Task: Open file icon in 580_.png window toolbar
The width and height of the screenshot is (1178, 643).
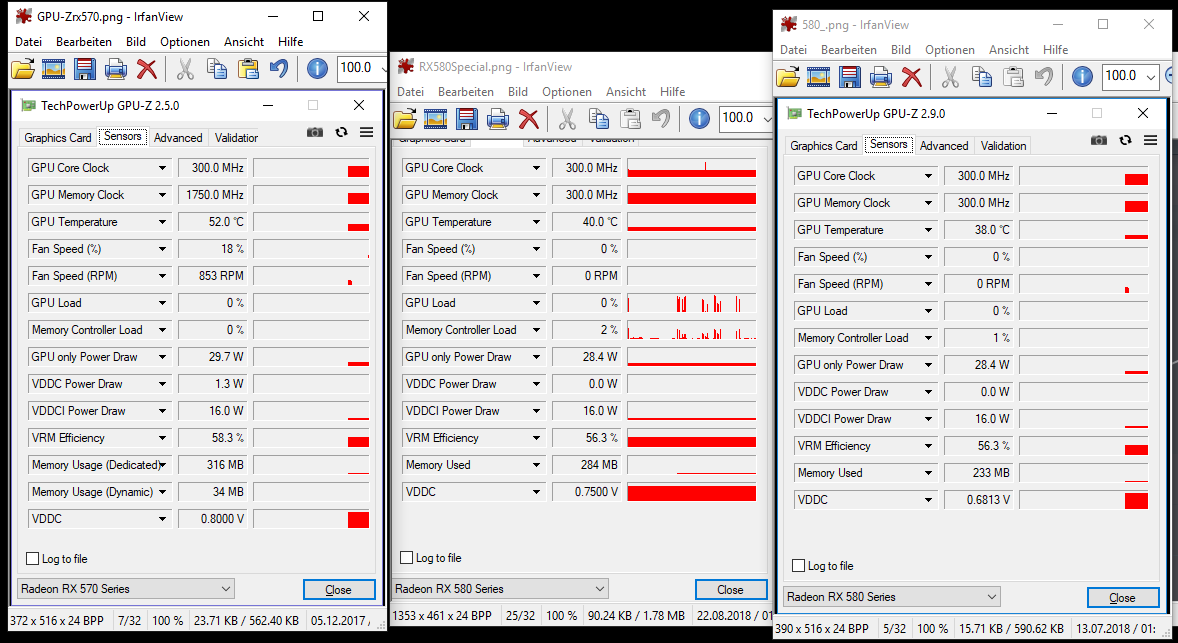Action: coord(787,77)
